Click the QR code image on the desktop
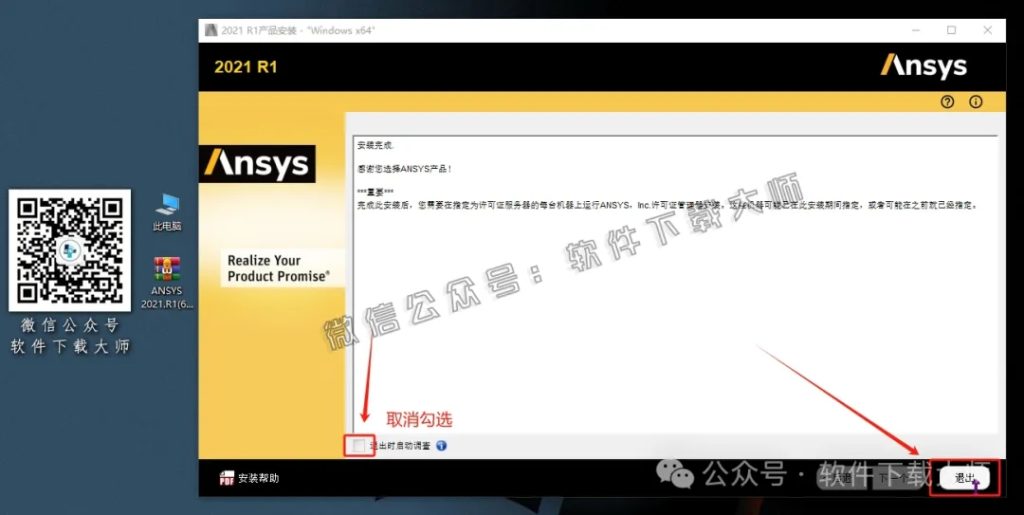 (x=70, y=250)
